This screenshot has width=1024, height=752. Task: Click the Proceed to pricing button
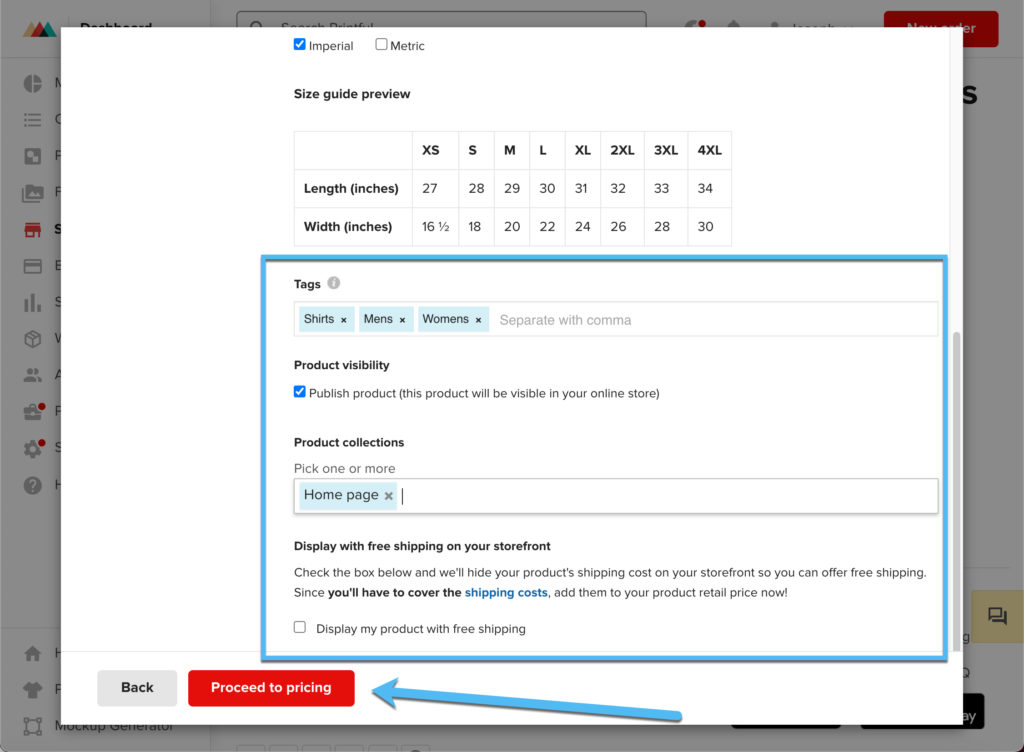tap(271, 688)
